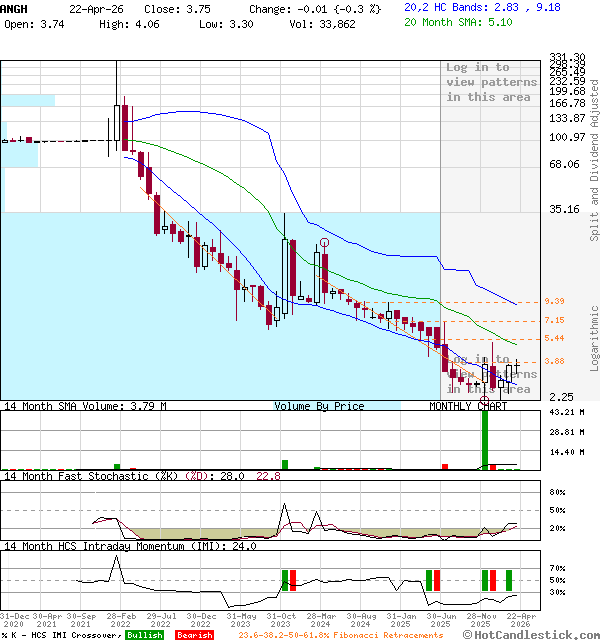Click the tallest green volume bar

coord(485,438)
